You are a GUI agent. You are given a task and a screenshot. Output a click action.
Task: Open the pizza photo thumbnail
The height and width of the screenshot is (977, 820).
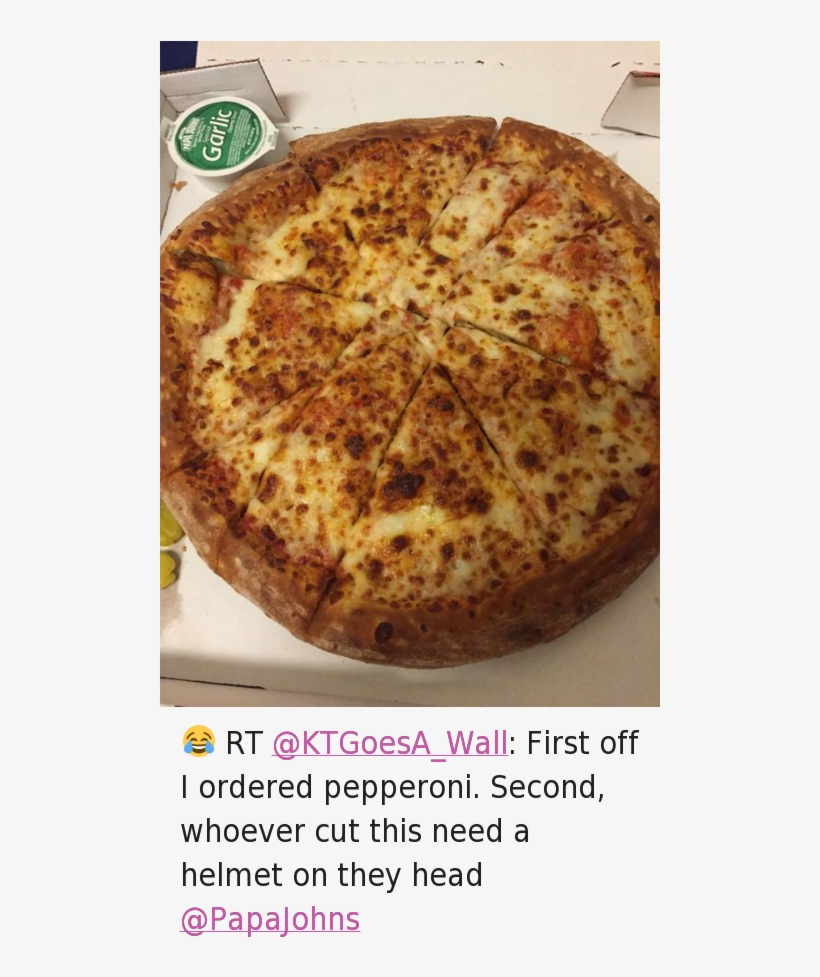click(x=410, y=374)
